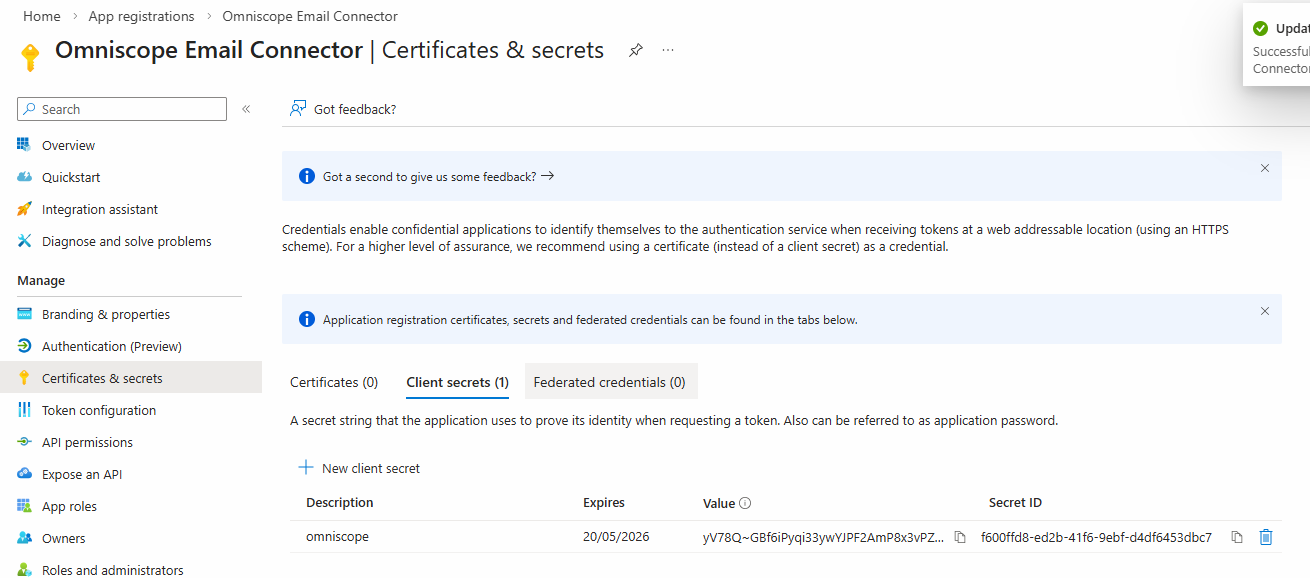This screenshot has width=1310, height=578.
Task: Pin the Certificates & secrets page
Action: pos(635,50)
